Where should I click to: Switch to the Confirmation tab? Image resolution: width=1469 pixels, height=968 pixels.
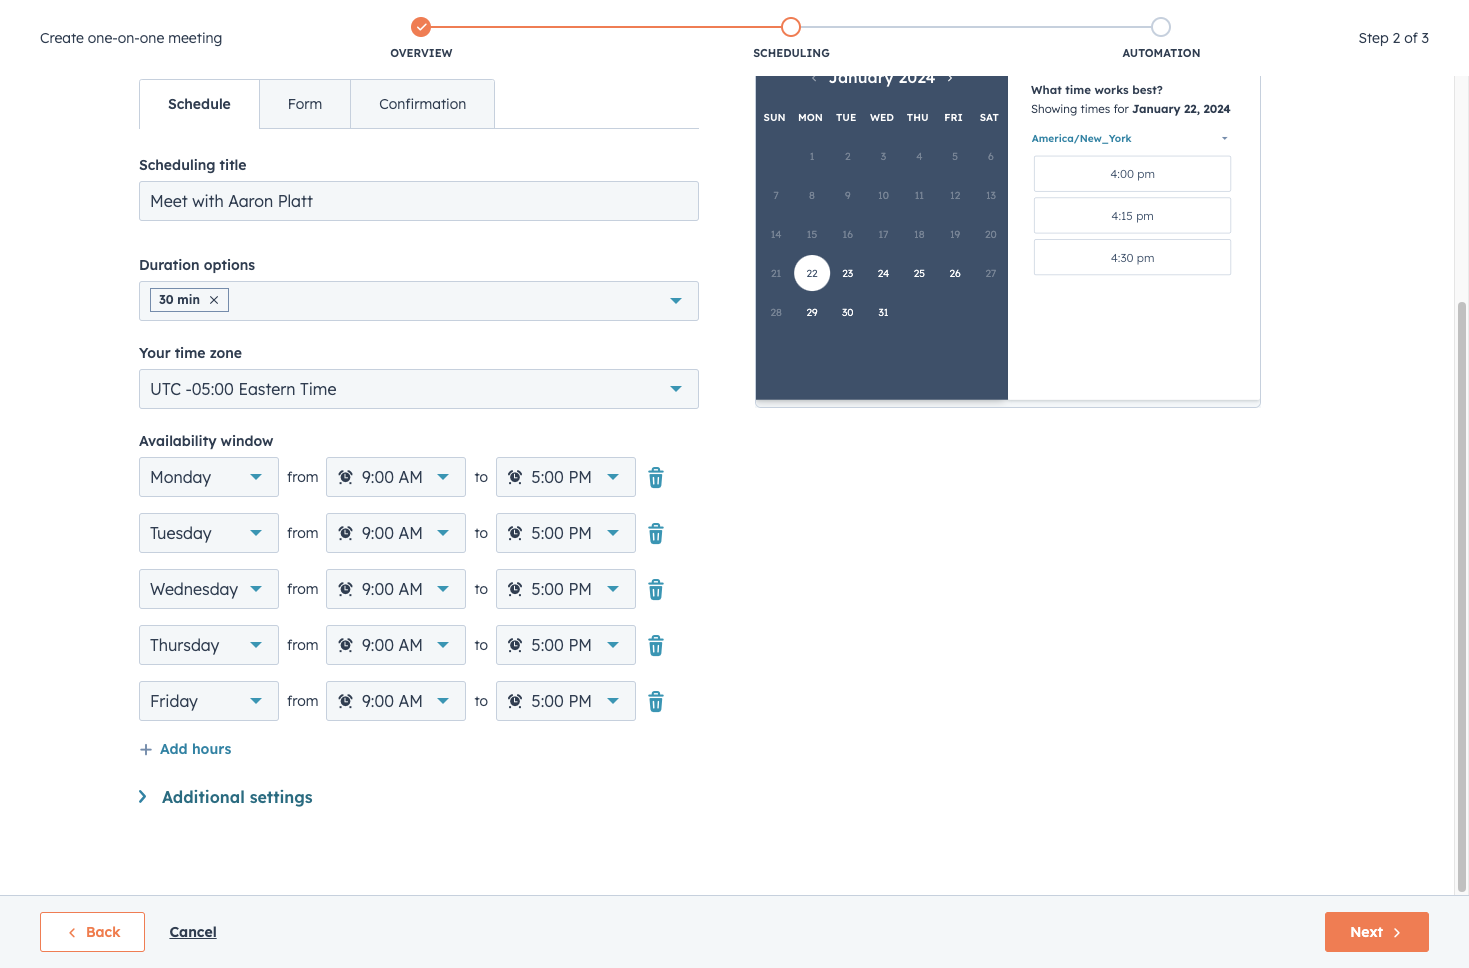coord(423,104)
